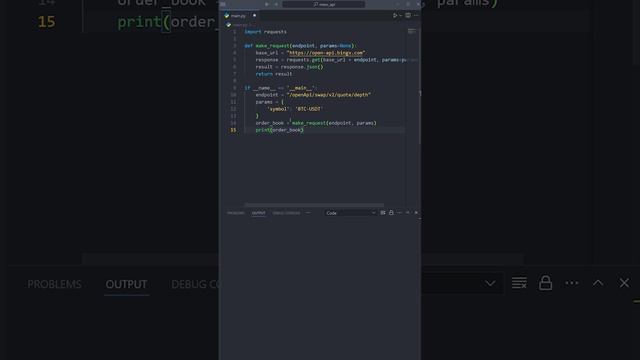
Task: Click line number 15 in gutter
Action: (x=233, y=130)
